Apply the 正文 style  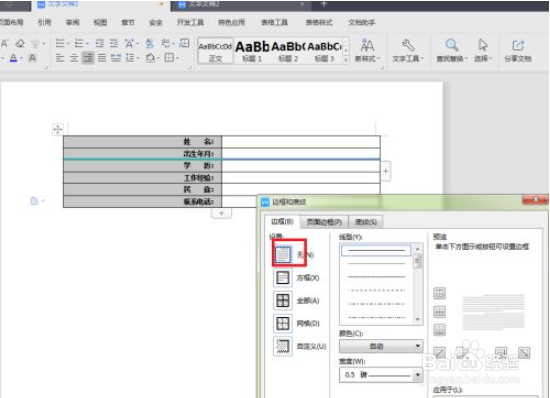point(215,51)
